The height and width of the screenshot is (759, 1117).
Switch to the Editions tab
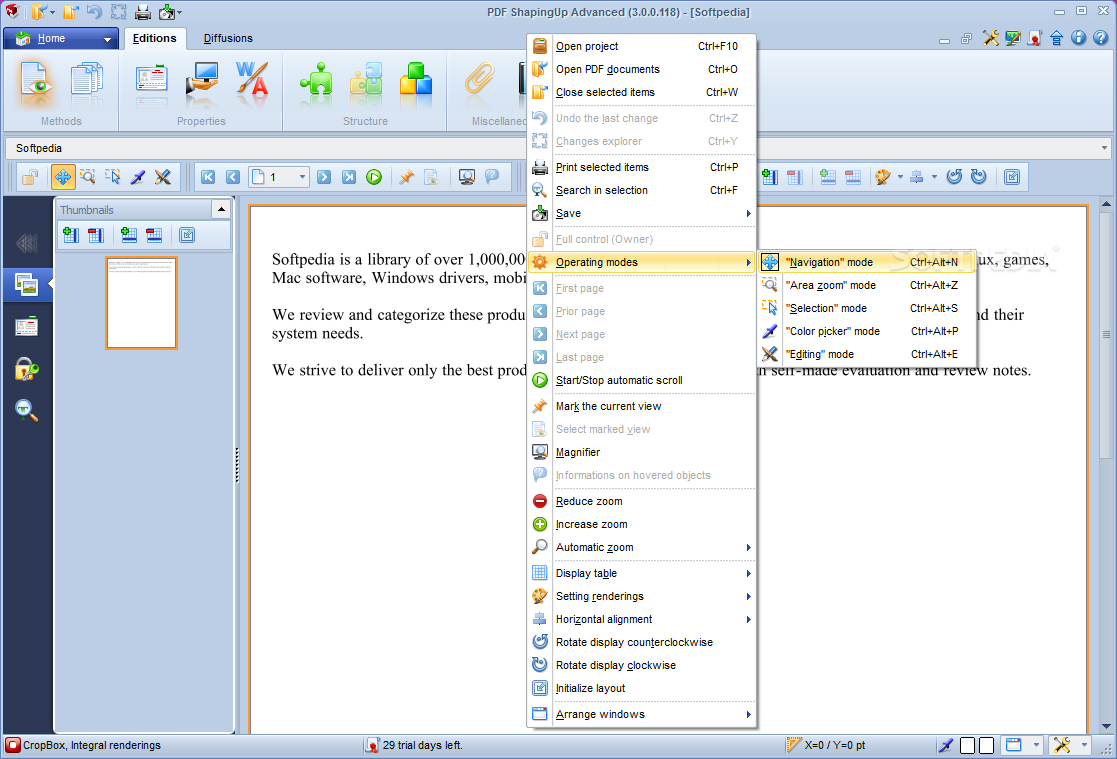tap(155, 38)
